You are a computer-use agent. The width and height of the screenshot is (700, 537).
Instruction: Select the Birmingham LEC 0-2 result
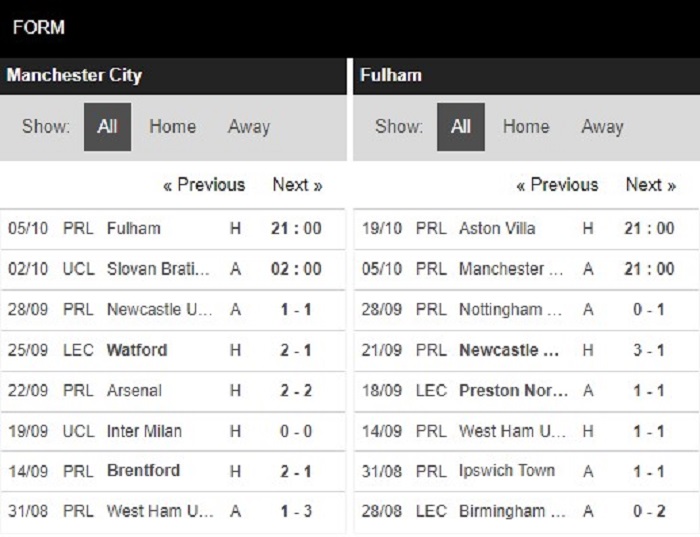pyautogui.click(x=527, y=512)
